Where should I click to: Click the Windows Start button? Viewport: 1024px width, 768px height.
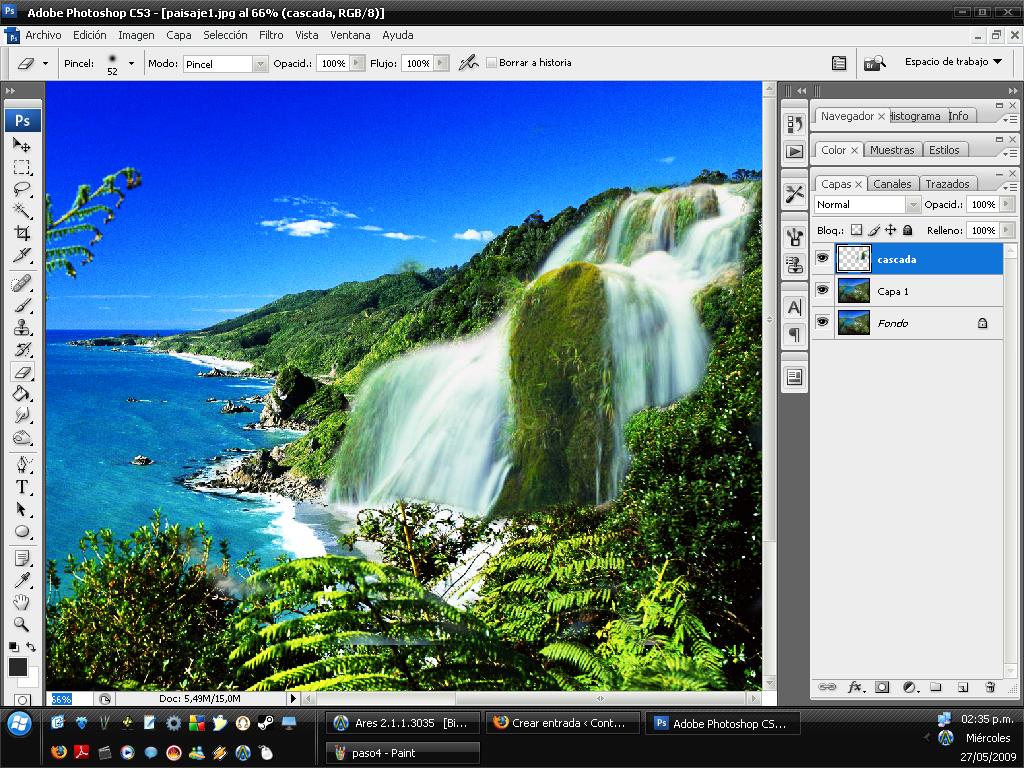coord(20,724)
